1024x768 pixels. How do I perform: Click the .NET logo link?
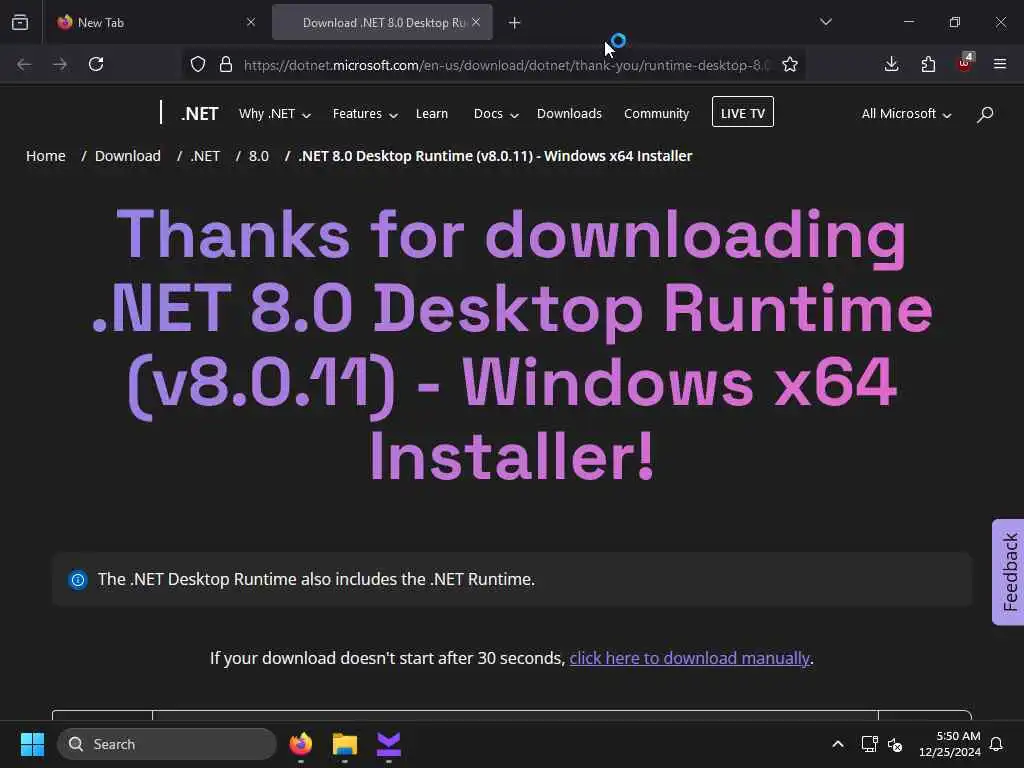[x=199, y=114]
